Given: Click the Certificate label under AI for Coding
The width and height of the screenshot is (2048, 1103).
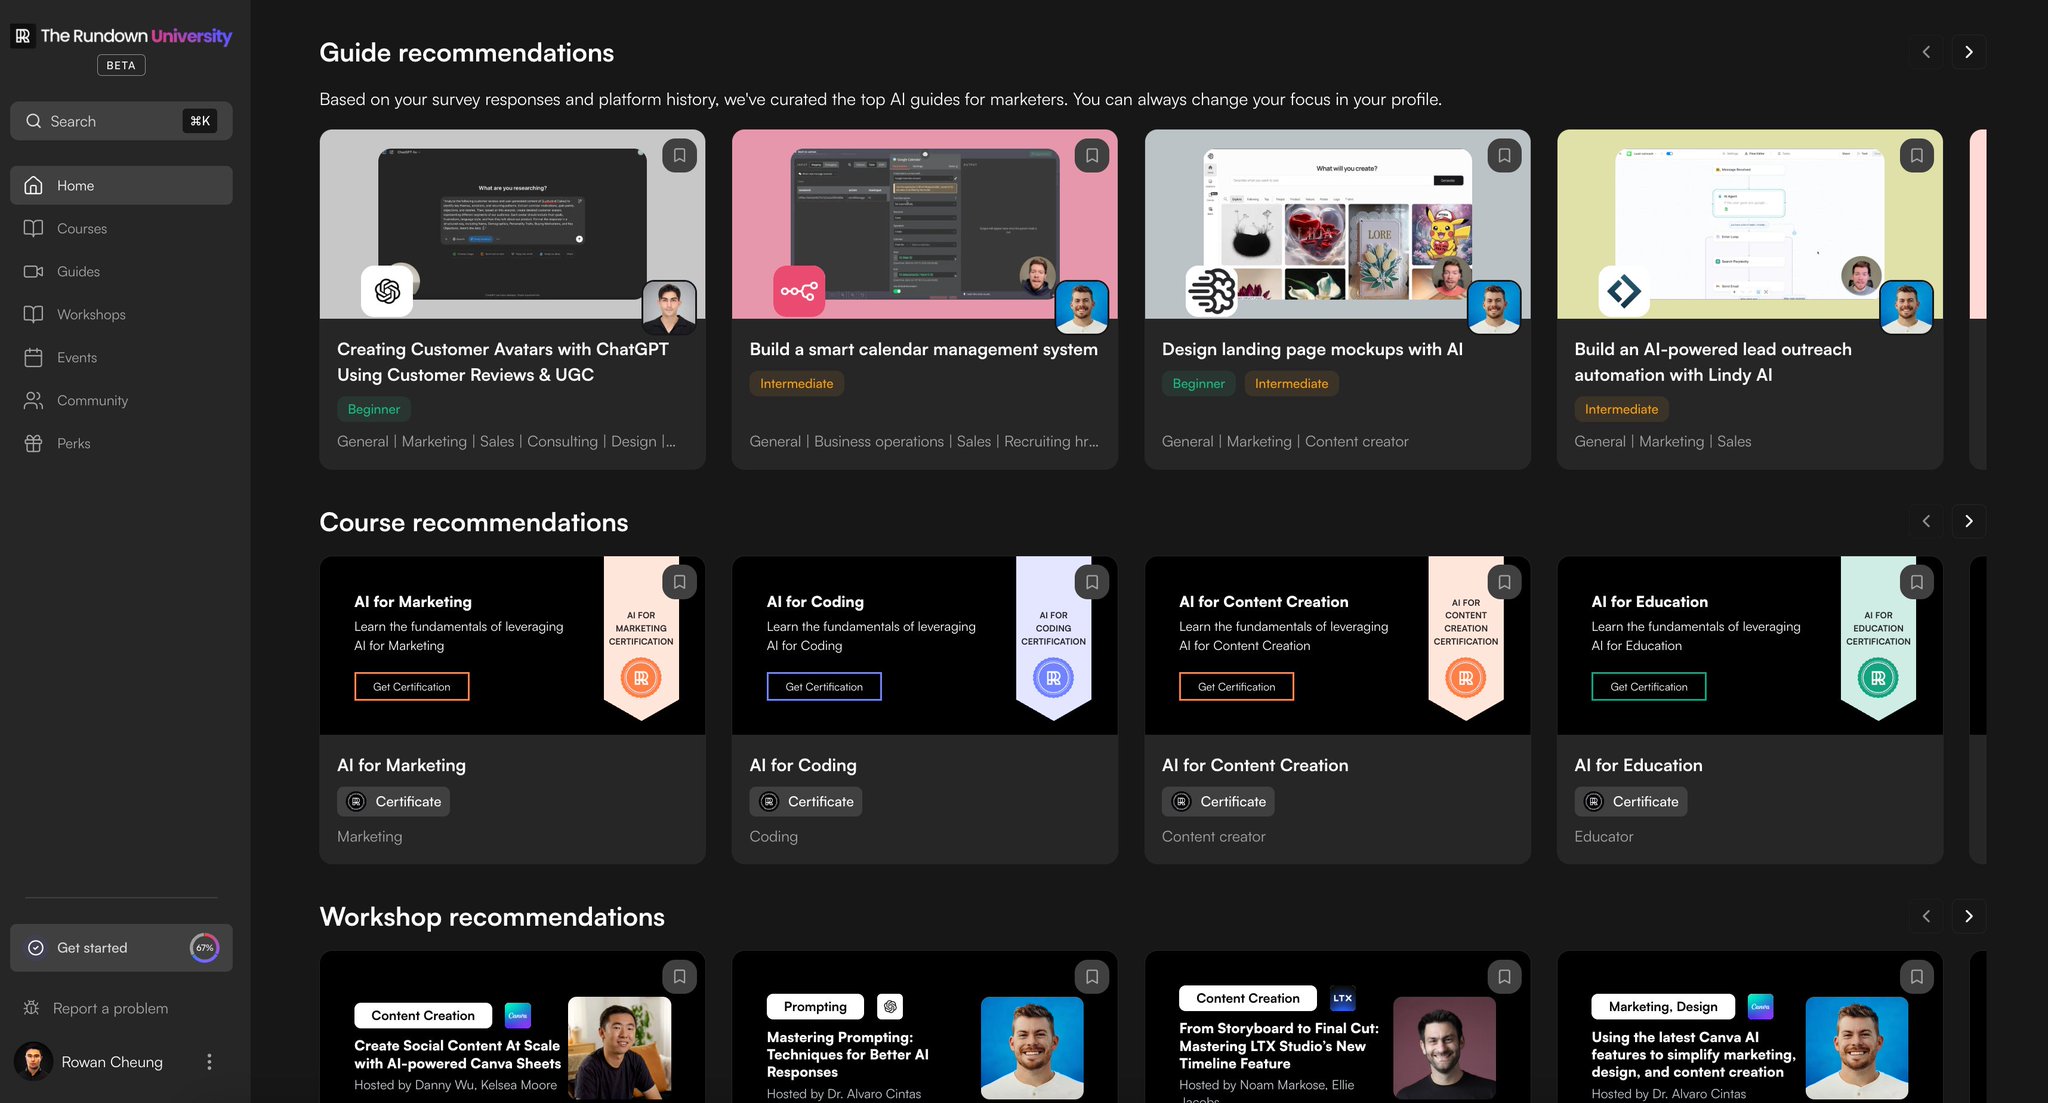Looking at the screenshot, I should pos(806,801).
